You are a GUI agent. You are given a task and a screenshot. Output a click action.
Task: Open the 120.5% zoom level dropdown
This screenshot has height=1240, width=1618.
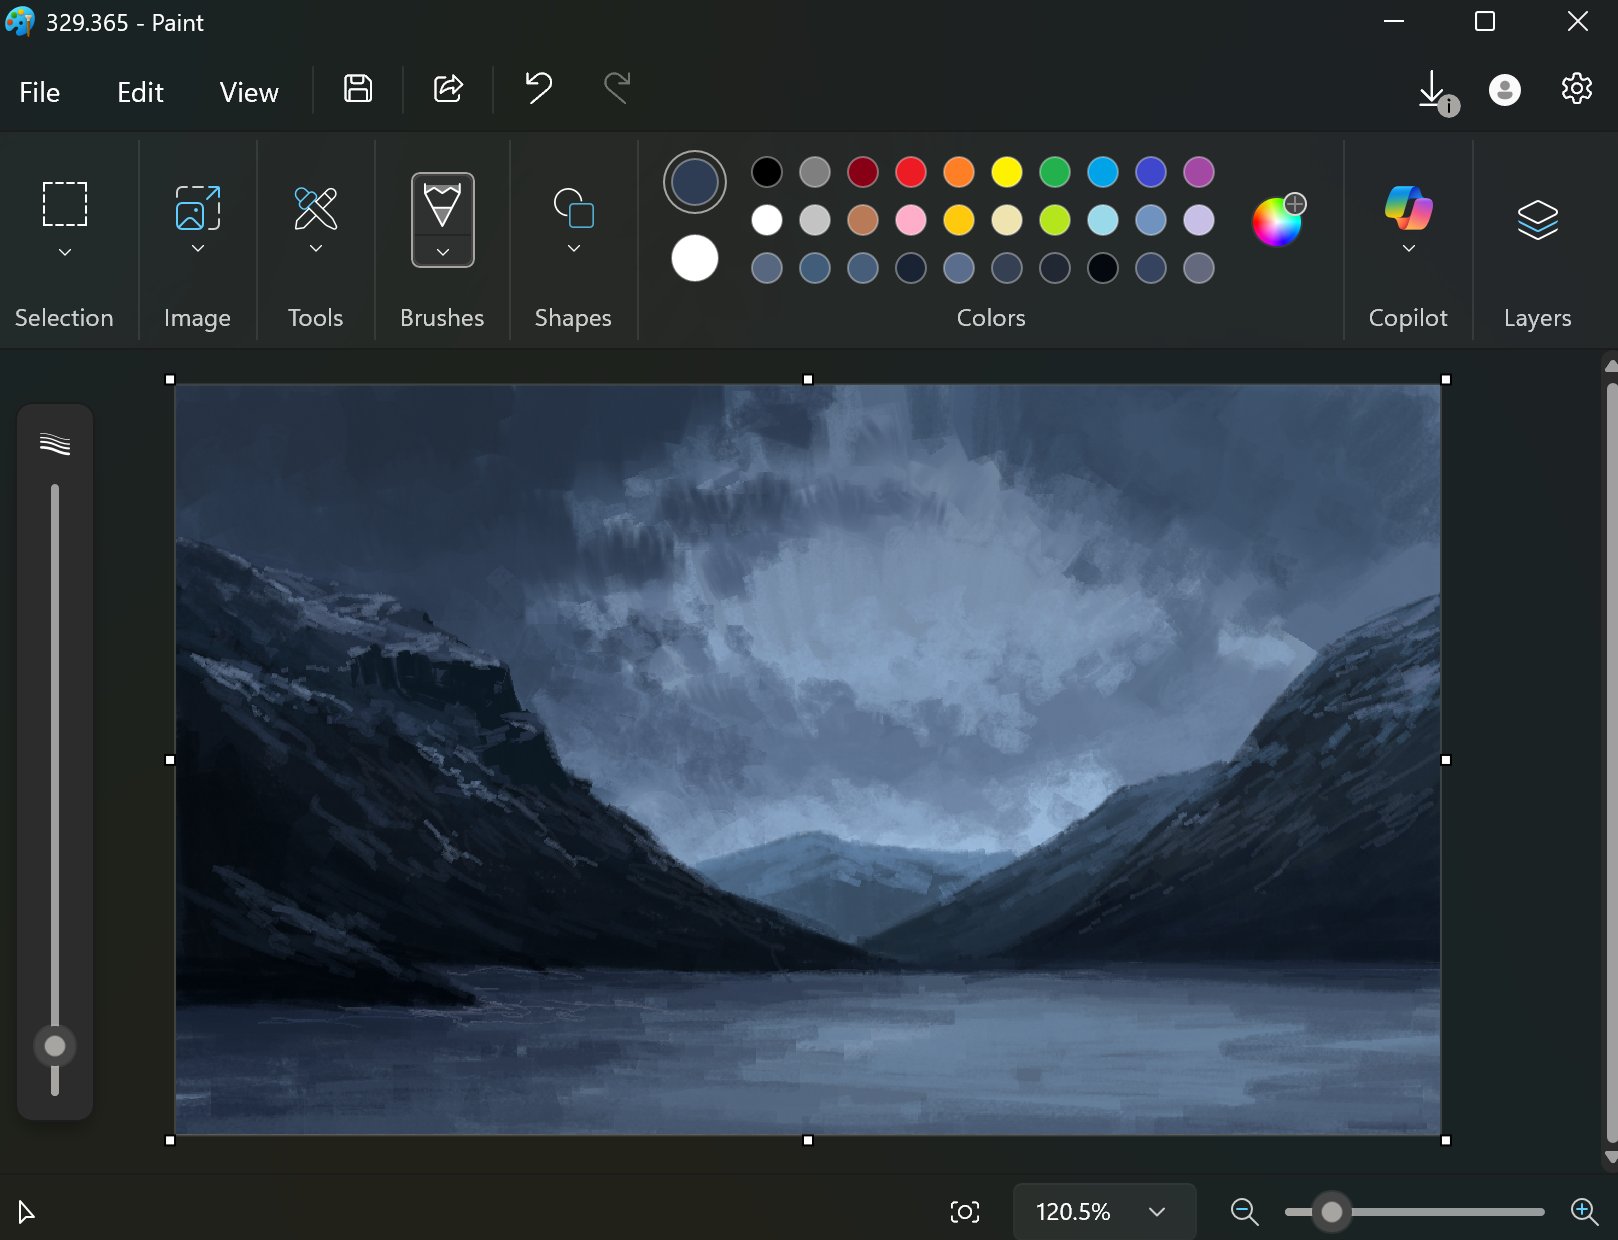click(1104, 1212)
